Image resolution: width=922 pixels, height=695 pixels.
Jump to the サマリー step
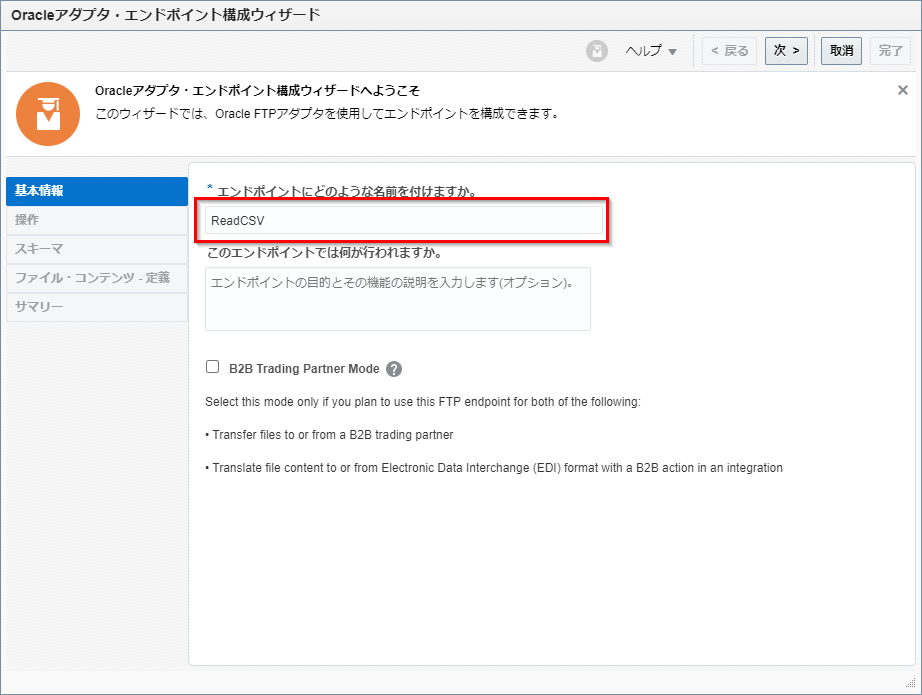(96, 307)
